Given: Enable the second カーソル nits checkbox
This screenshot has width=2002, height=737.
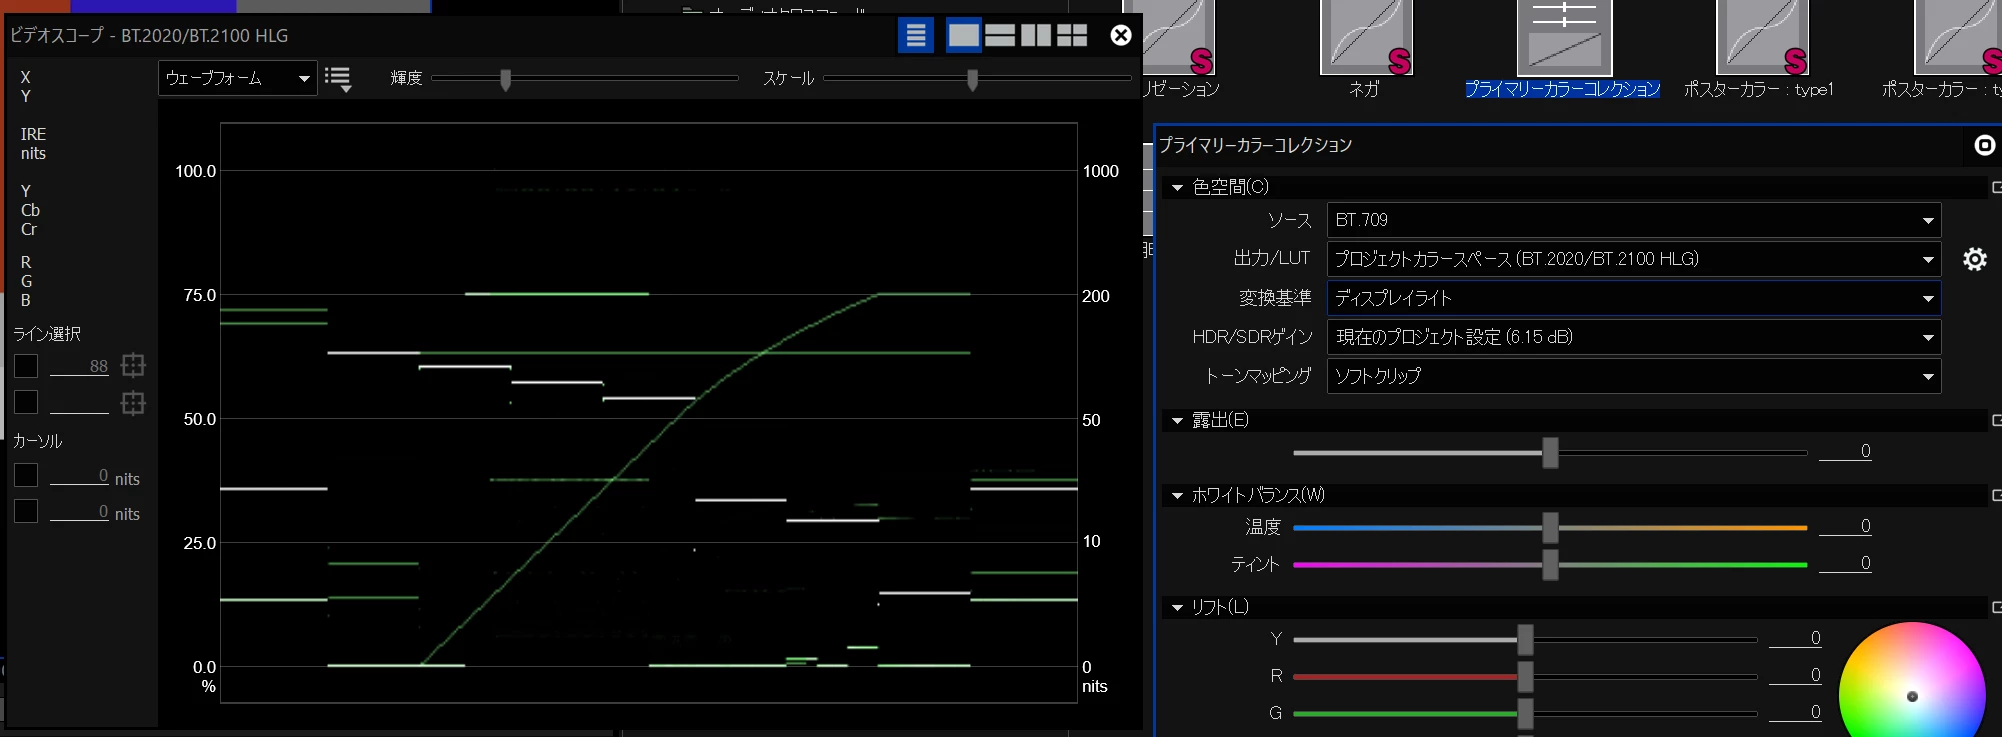Looking at the screenshot, I should tap(26, 511).
